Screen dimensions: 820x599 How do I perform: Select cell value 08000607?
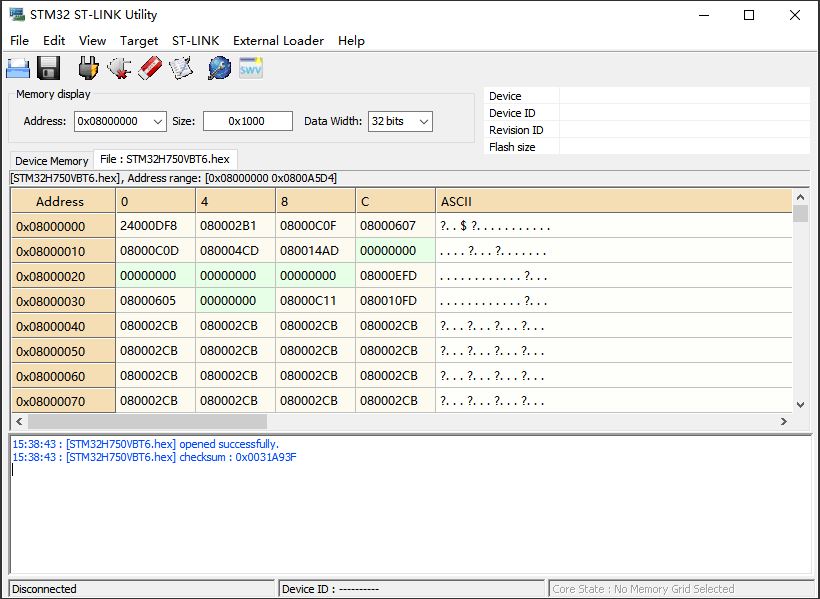click(x=395, y=226)
